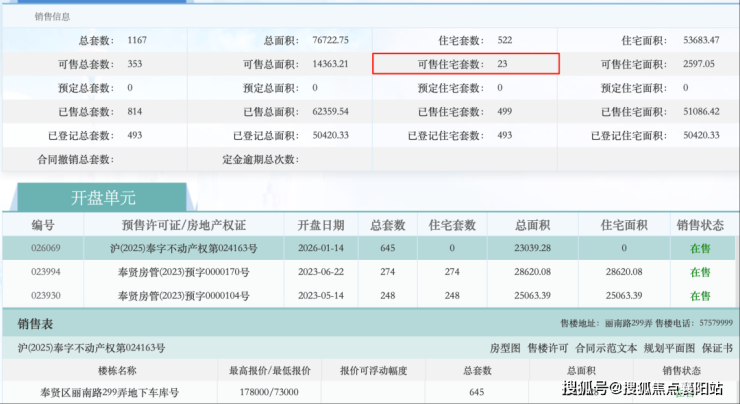Click permit 奉贤房管(2023)预字0000104号
The width and height of the screenshot is (740, 404).
(x=184, y=296)
